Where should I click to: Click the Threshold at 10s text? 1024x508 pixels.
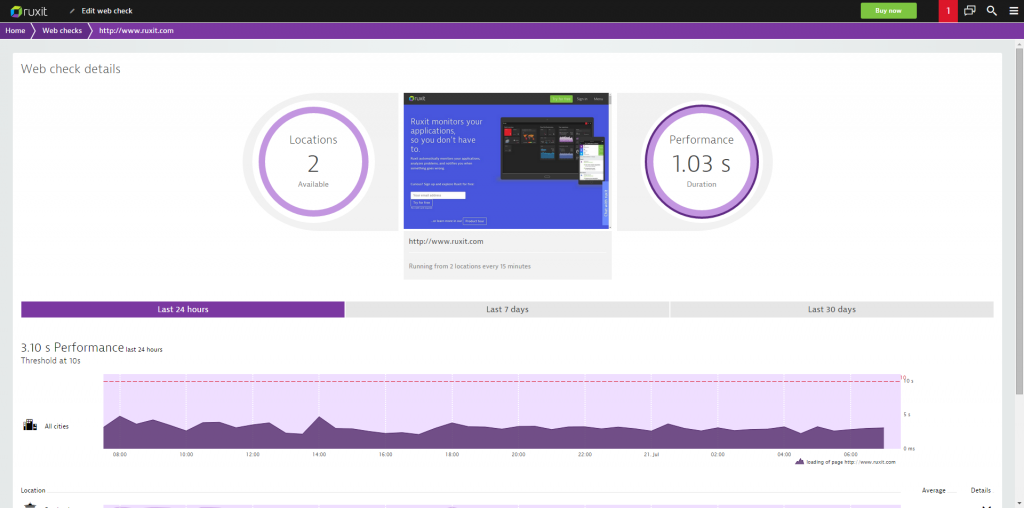pyautogui.click(x=50, y=360)
